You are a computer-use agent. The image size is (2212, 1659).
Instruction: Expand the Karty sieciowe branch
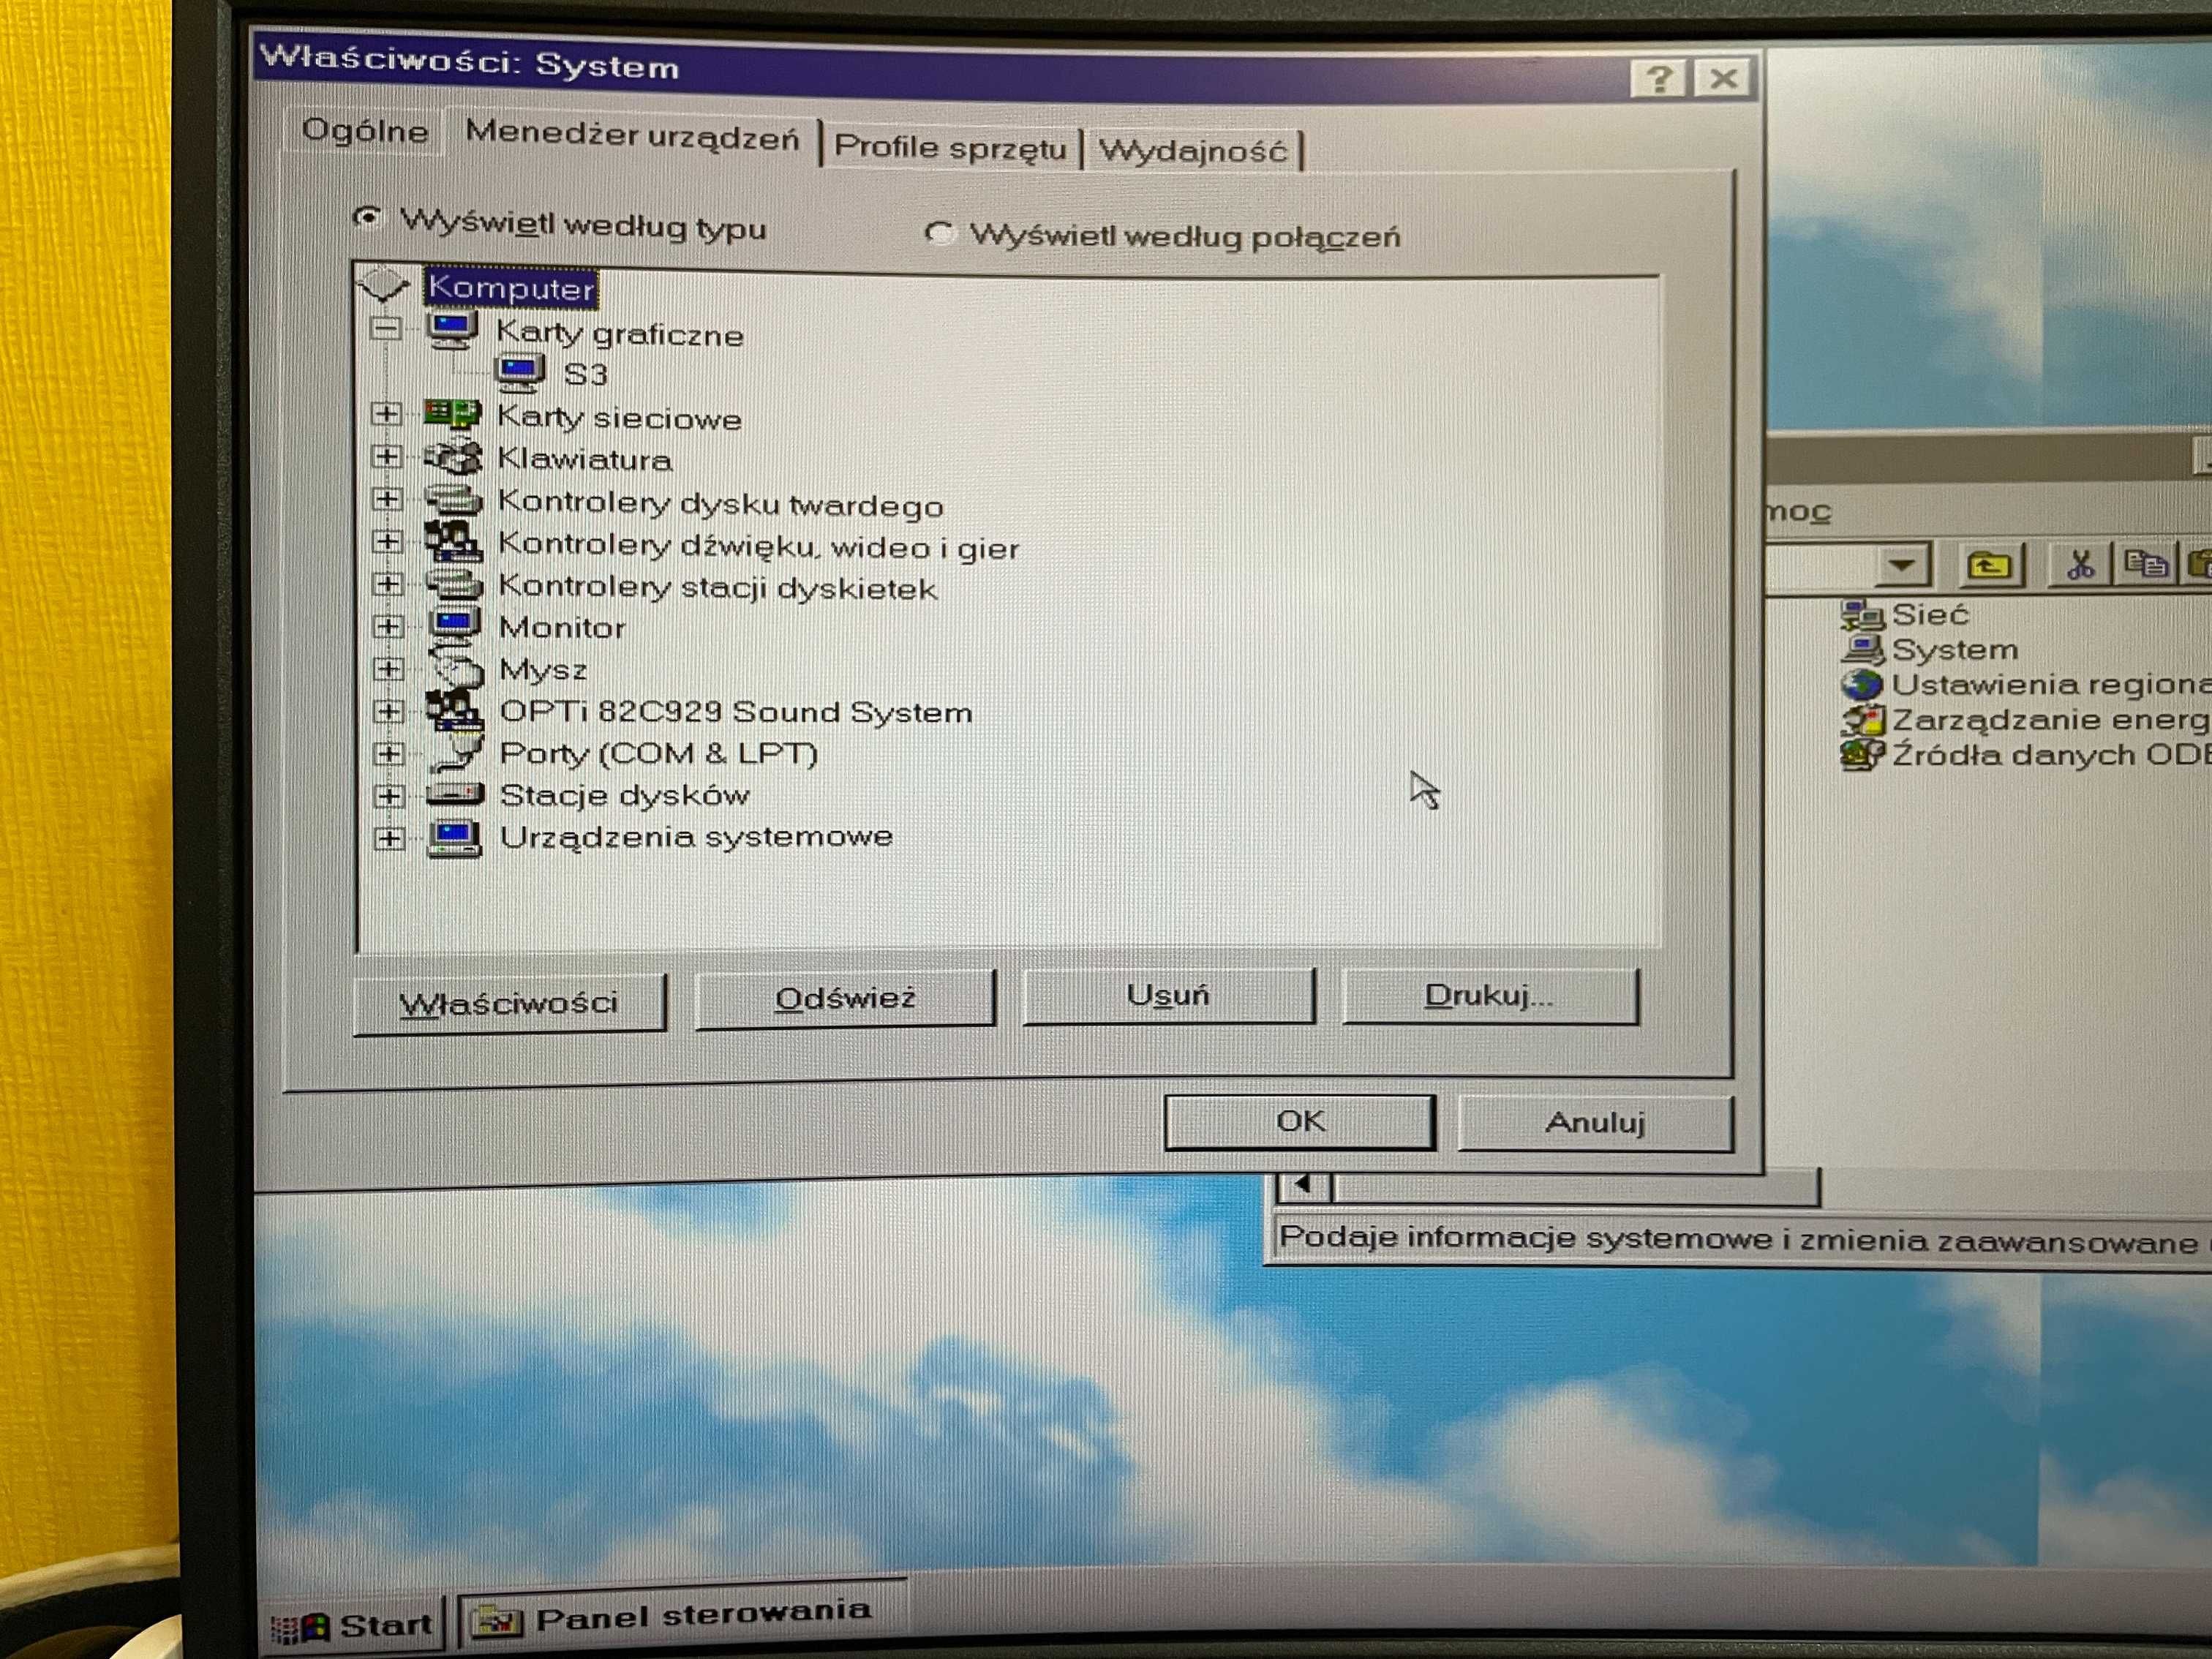pyautogui.click(x=387, y=413)
